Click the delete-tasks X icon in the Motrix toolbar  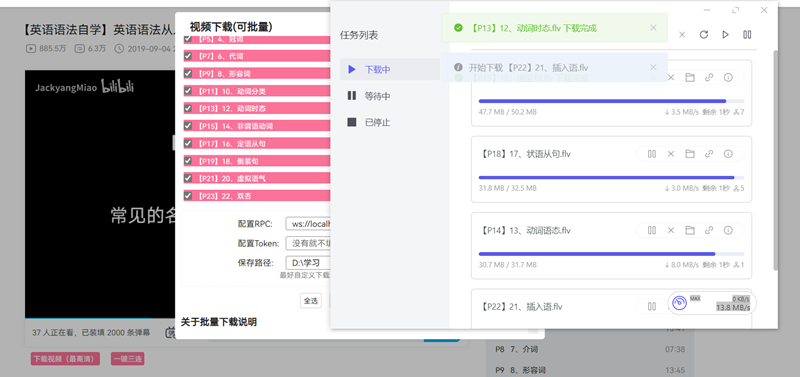[x=682, y=35]
